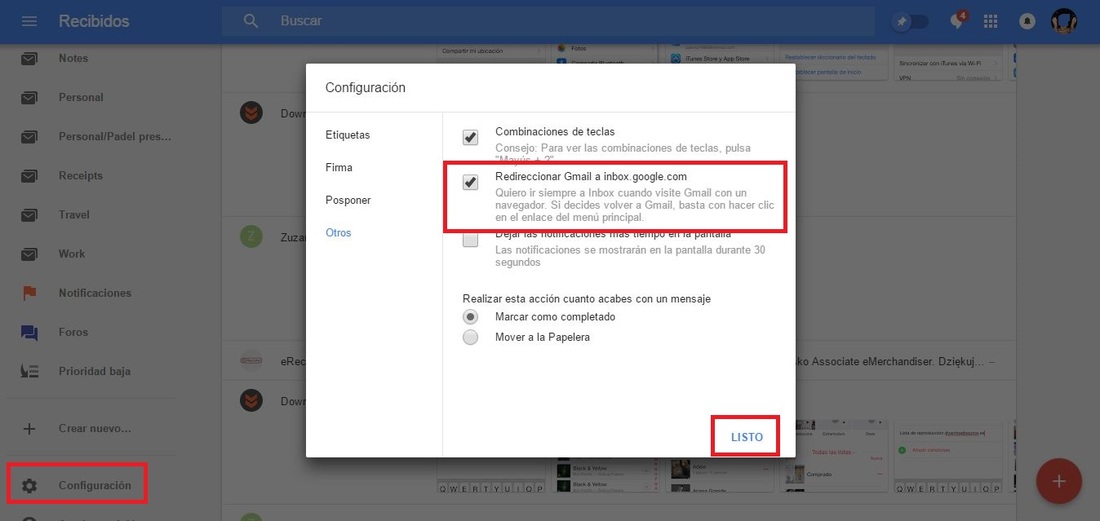The width and height of the screenshot is (1100, 521).
Task: Select the Posponer settings tab
Action: (x=348, y=201)
